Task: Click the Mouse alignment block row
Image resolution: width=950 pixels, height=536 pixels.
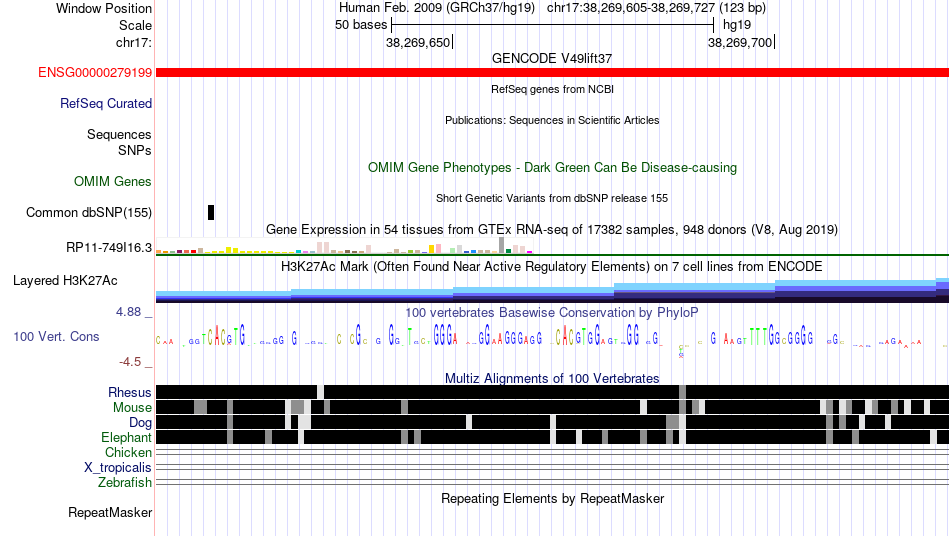Action: click(552, 407)
